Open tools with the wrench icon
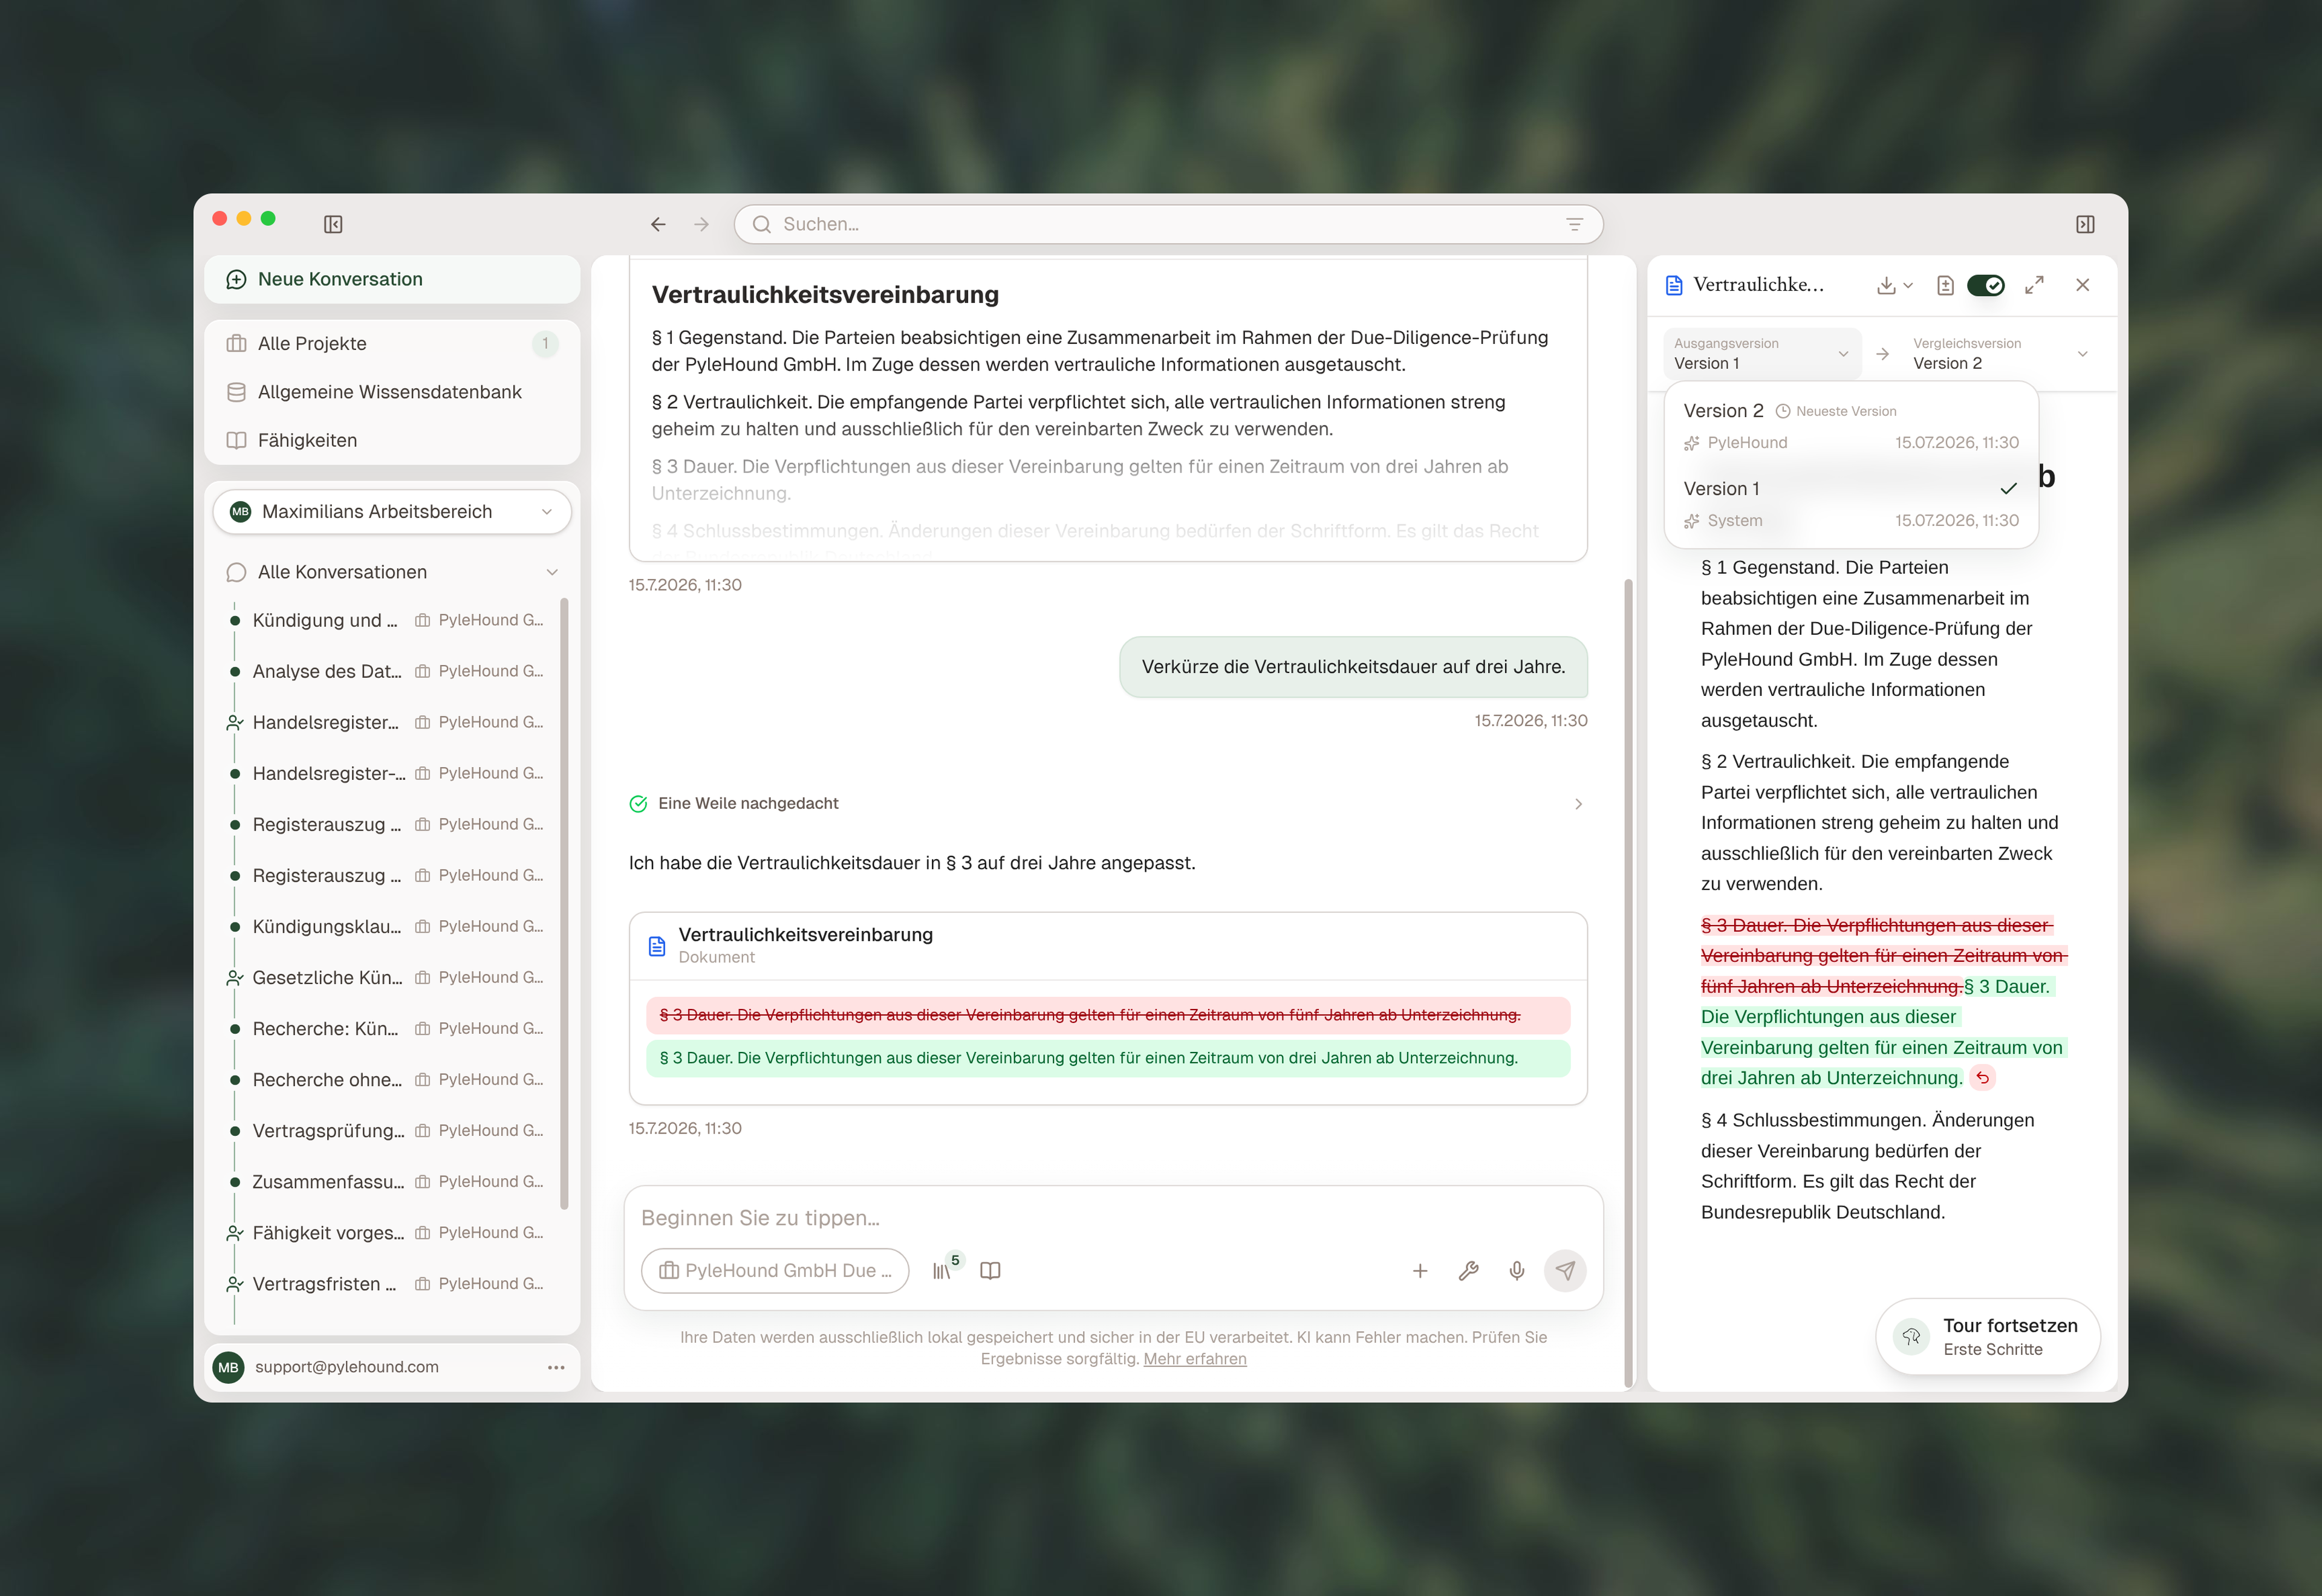Viewport: 2322px width, 1596px height. [1468, 1270]
